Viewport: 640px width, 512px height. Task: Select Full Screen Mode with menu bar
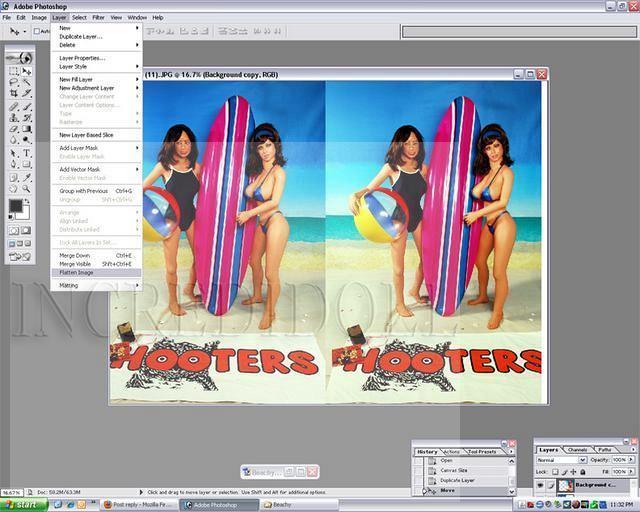click(x=20, y=244)
